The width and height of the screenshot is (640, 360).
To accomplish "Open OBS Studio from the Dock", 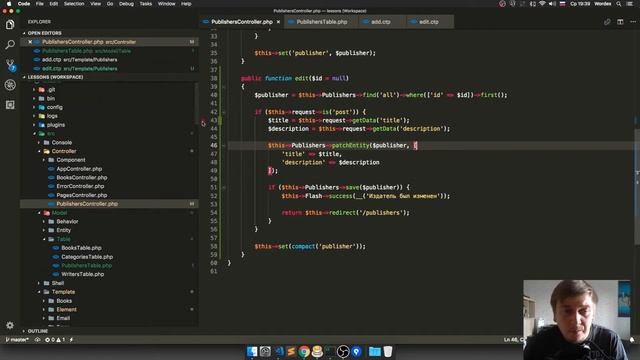I will [x=343, y=351].
